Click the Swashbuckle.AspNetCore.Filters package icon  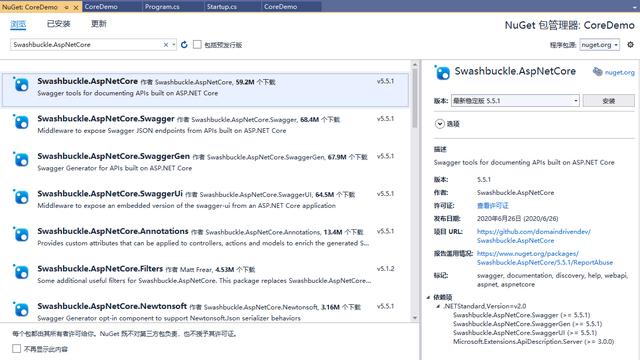tap(21, 273)
